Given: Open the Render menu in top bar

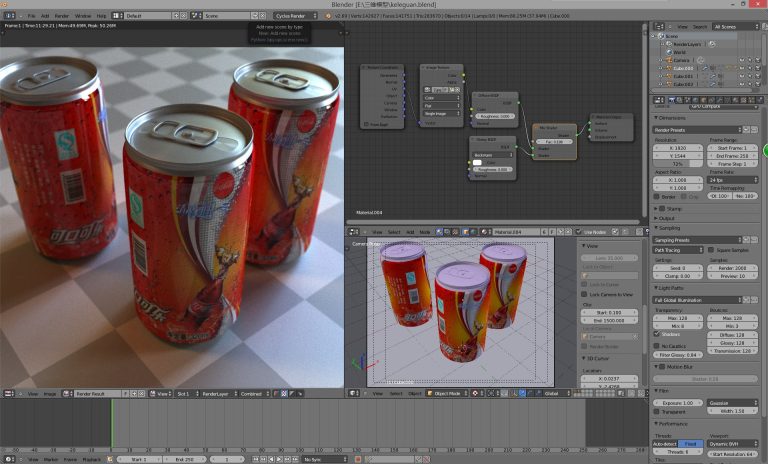Looking at the screenshot, I should point(62,16).
